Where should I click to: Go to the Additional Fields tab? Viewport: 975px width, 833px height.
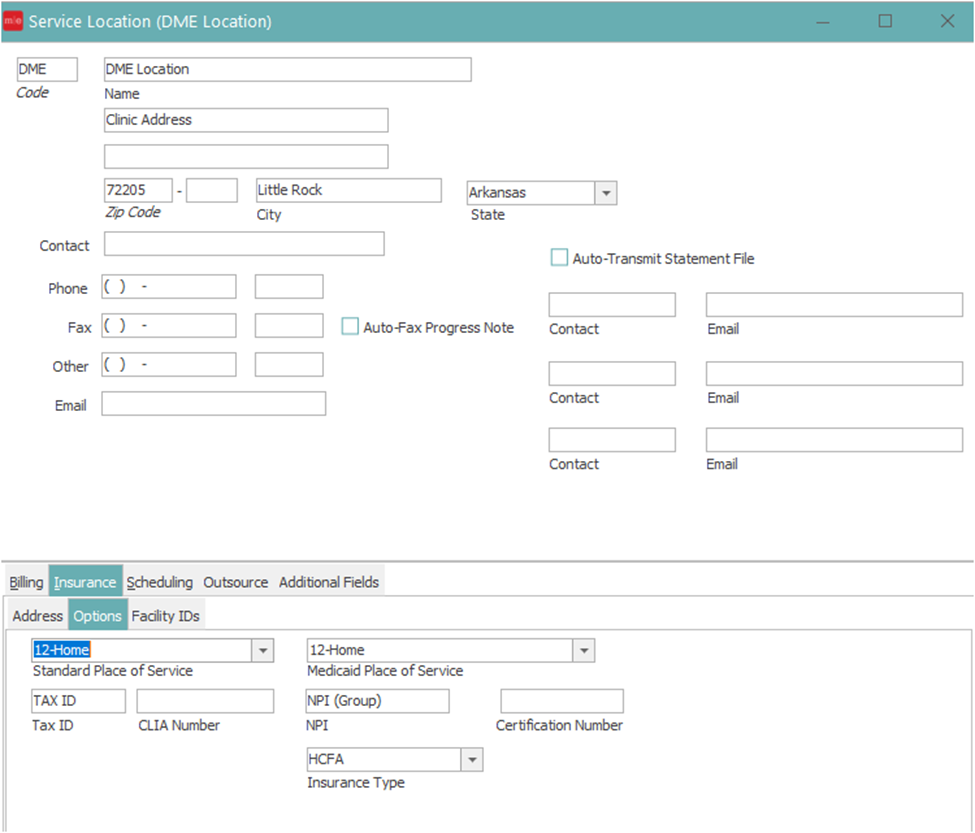point(329,582)
